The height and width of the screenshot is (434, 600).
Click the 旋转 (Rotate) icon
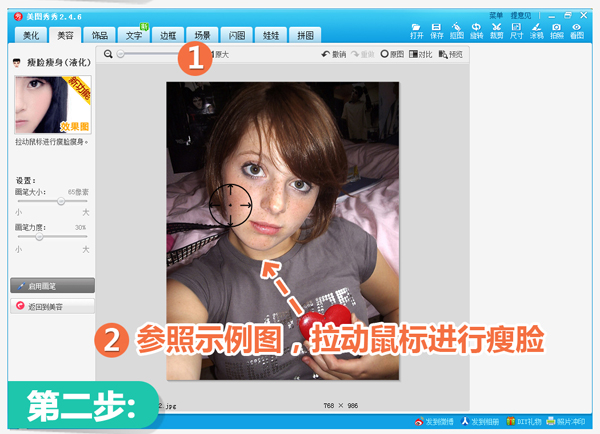[x=476, y=30]
